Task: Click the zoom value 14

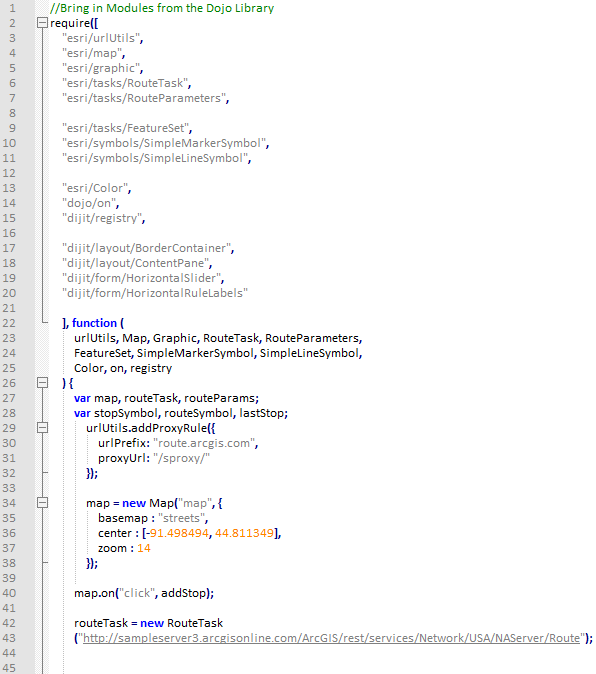Action: 144,548
